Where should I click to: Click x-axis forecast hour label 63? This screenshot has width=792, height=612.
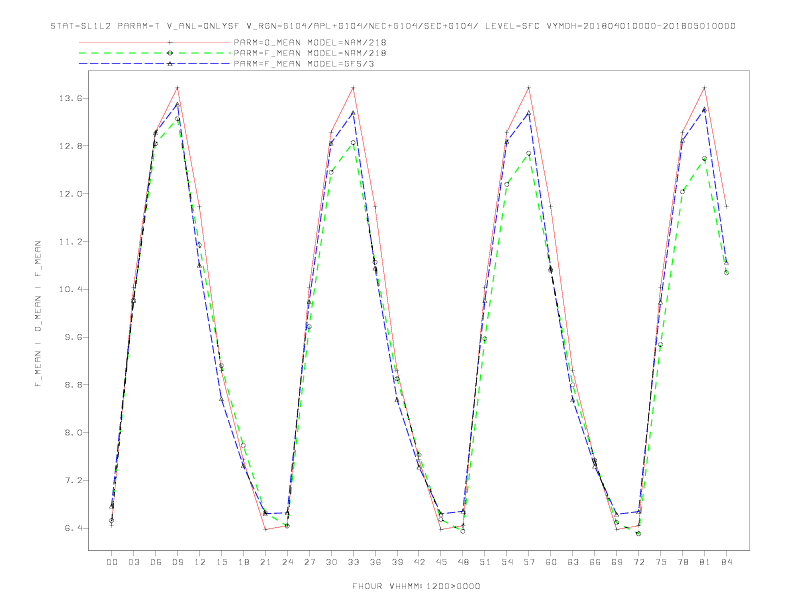573,562
